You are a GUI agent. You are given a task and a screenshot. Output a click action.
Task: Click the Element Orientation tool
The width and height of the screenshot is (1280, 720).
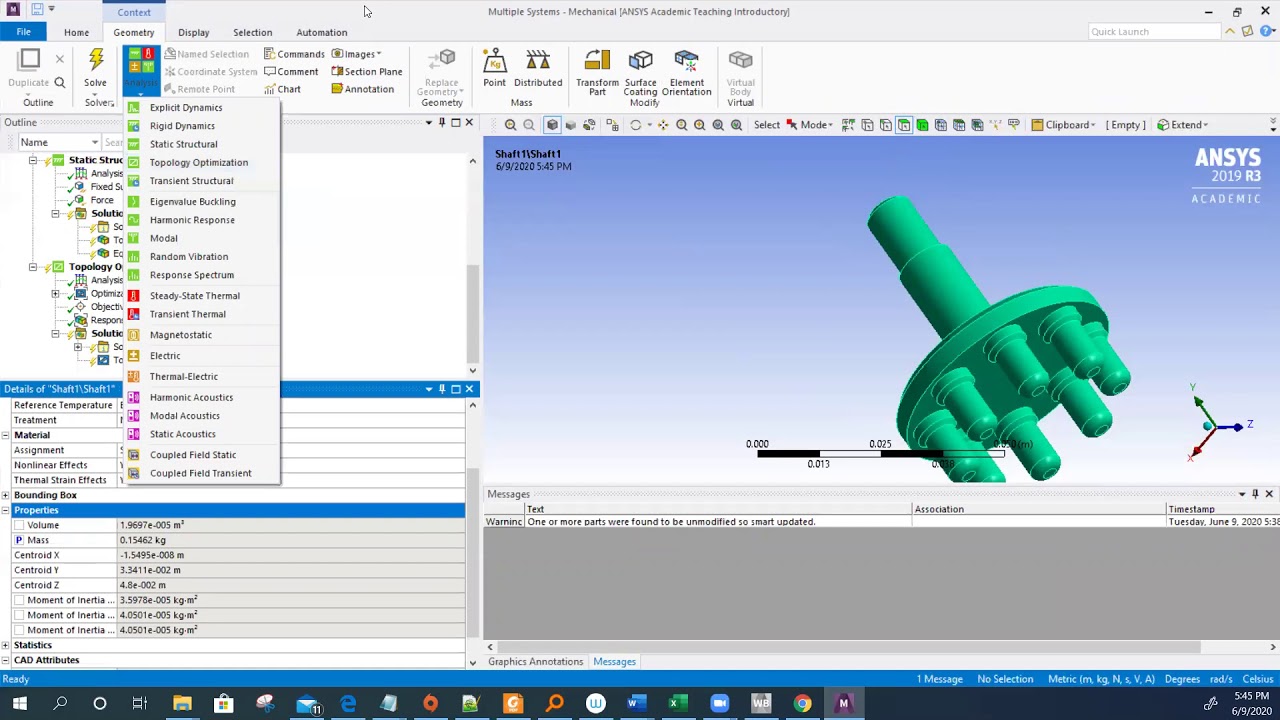point(686,73)
